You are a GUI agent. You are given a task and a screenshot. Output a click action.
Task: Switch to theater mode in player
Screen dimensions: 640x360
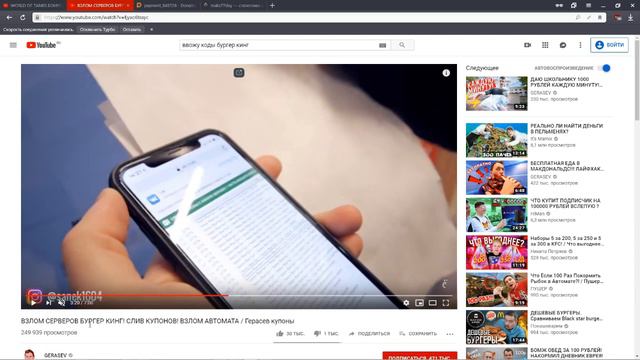coord(433,302)
